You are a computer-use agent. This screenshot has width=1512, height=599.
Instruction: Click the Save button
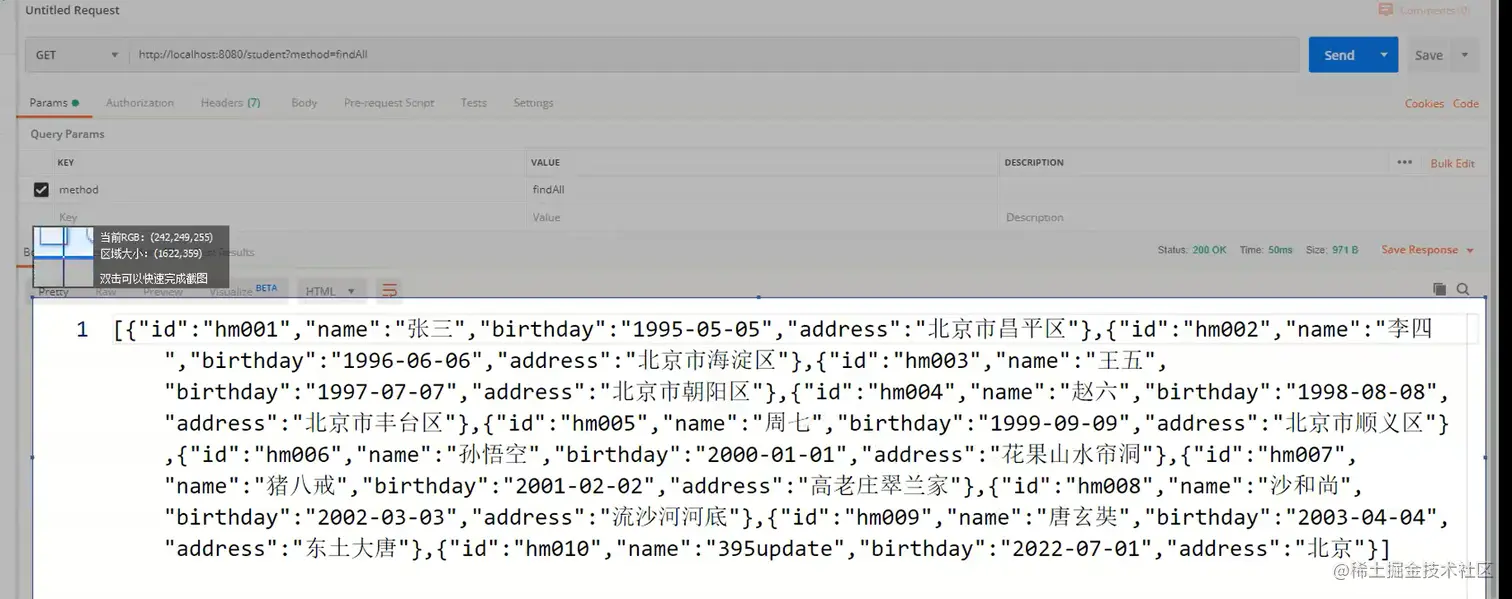1429,55
